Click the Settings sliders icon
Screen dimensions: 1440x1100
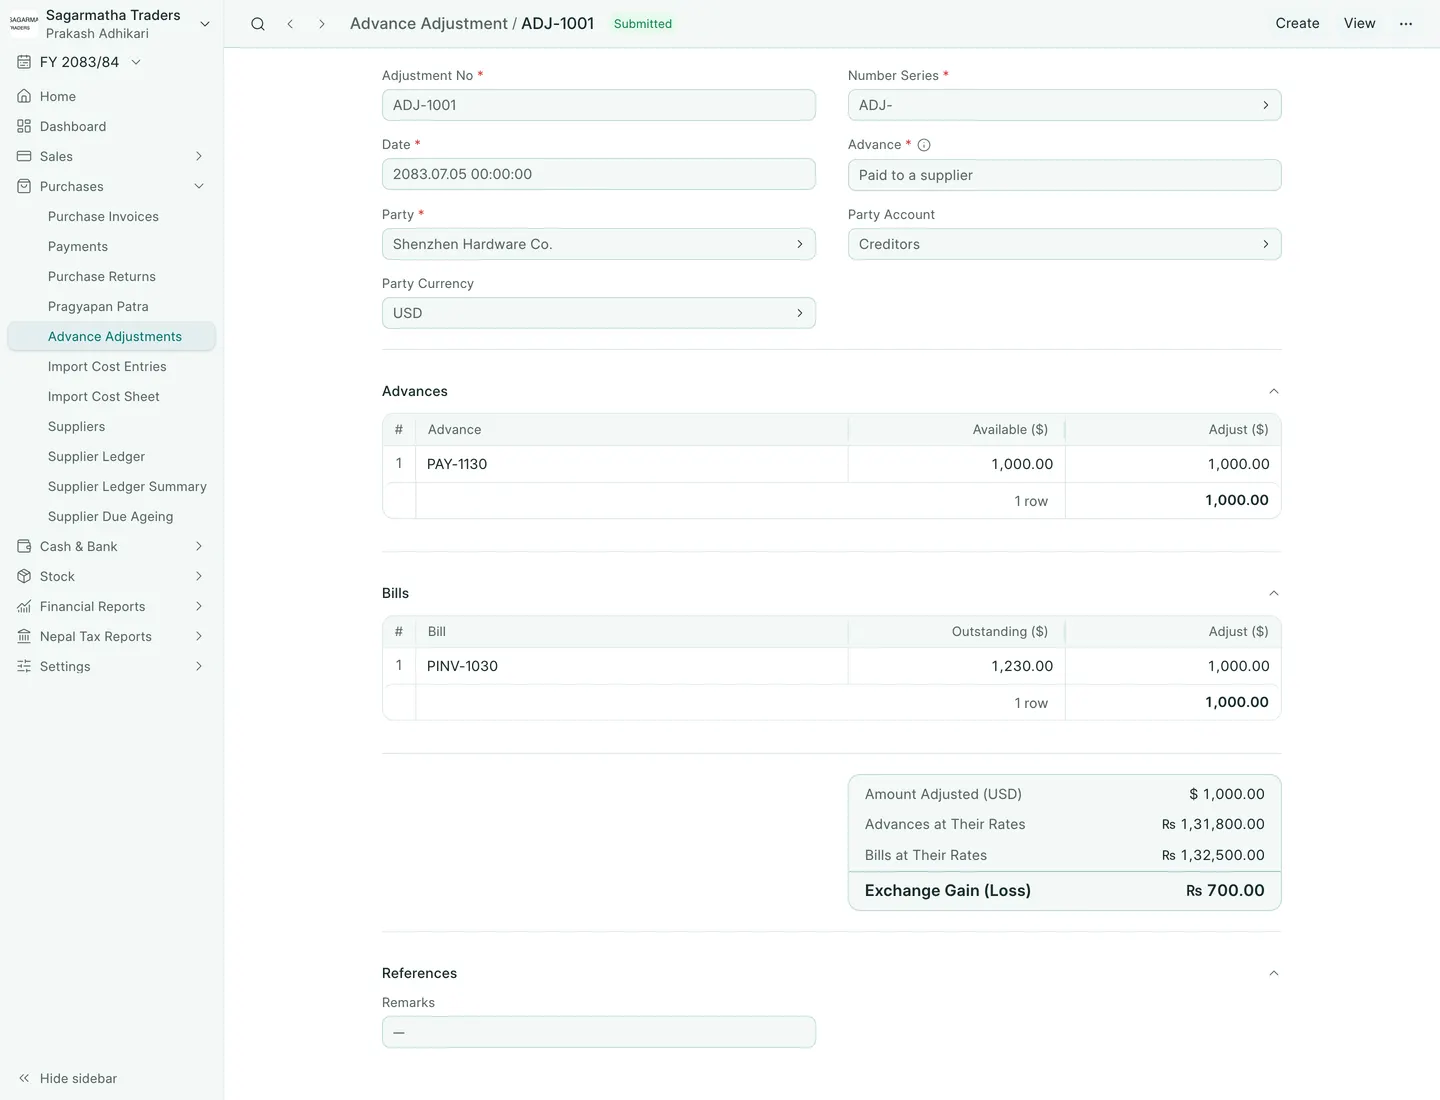[x=24, y=666]
